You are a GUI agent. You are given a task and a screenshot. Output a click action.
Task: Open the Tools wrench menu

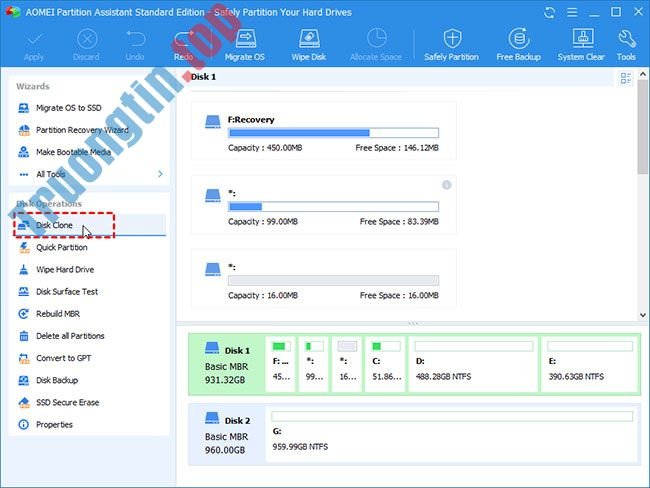626,45
